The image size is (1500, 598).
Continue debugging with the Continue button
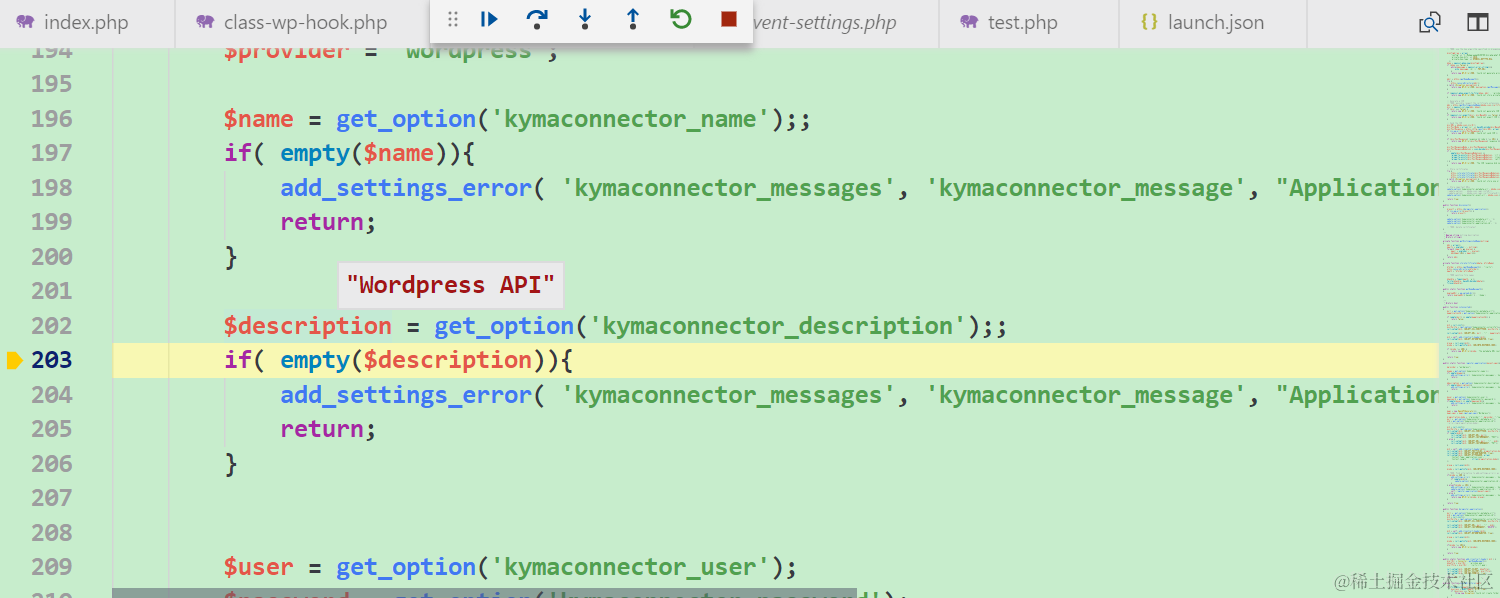tap(489, 19)
